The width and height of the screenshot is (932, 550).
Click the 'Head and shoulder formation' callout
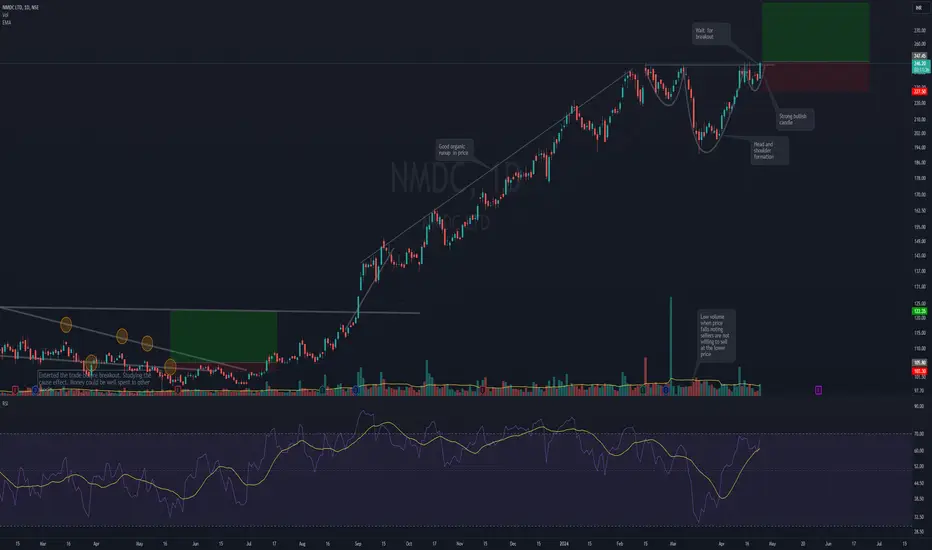point(769,150)
